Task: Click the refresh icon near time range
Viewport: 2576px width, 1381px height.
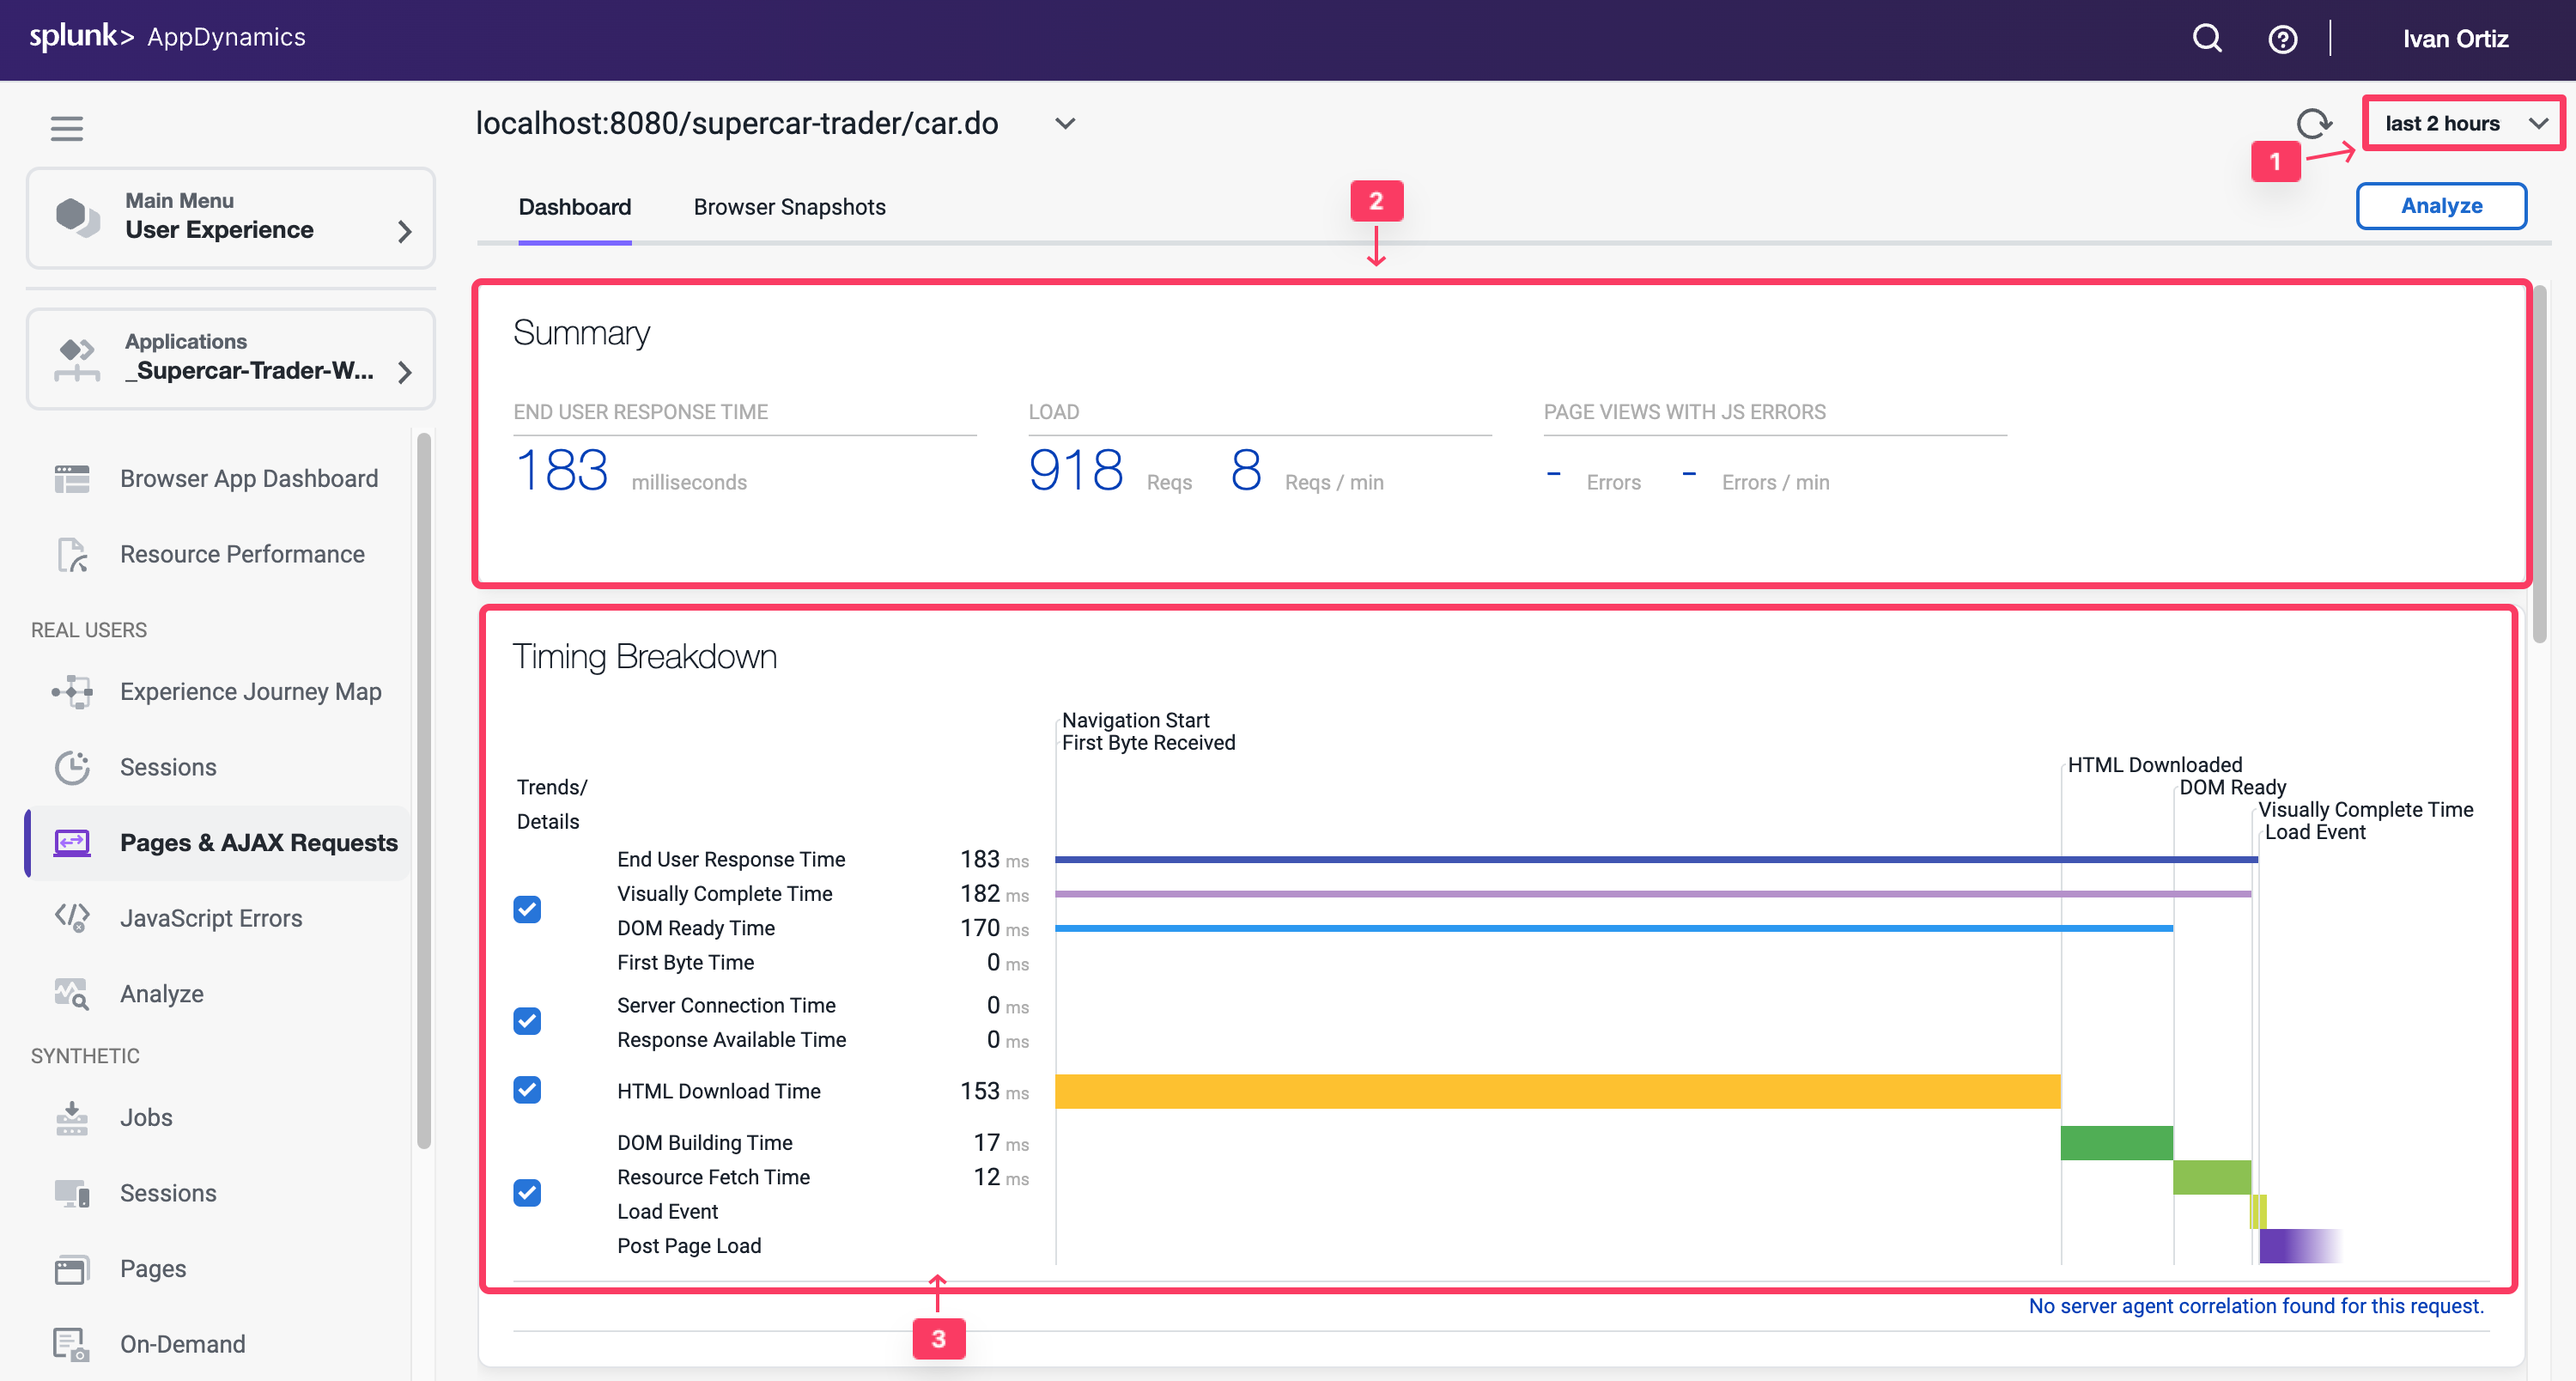Action: coord(2312,124)
